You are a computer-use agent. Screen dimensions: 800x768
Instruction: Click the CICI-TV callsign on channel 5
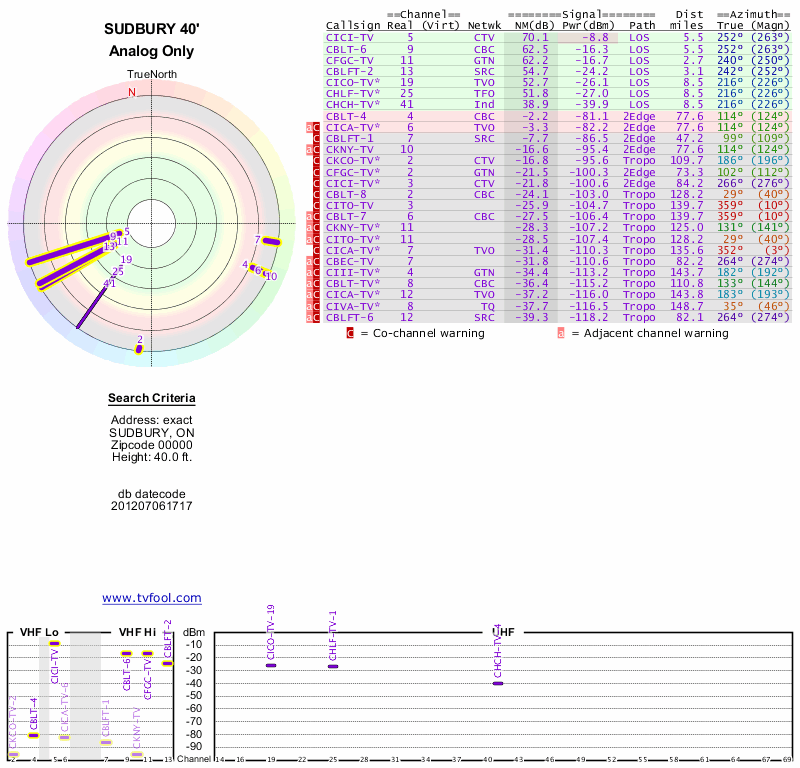[349, 38]
